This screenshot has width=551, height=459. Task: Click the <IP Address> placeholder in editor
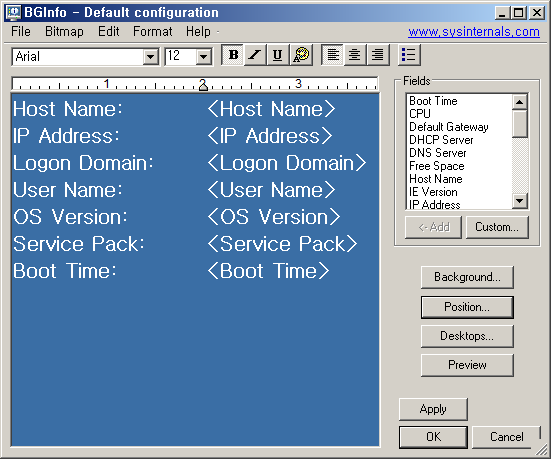pyautogui.click(x=270, y=136)
